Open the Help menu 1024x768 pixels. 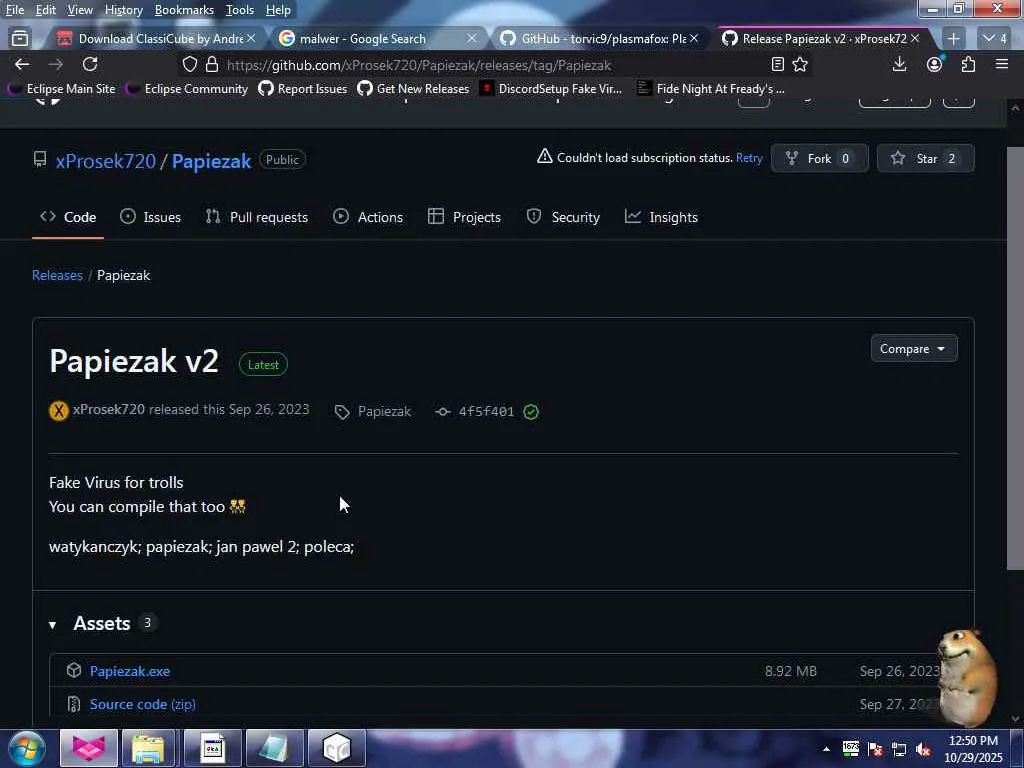coord(278,10)
